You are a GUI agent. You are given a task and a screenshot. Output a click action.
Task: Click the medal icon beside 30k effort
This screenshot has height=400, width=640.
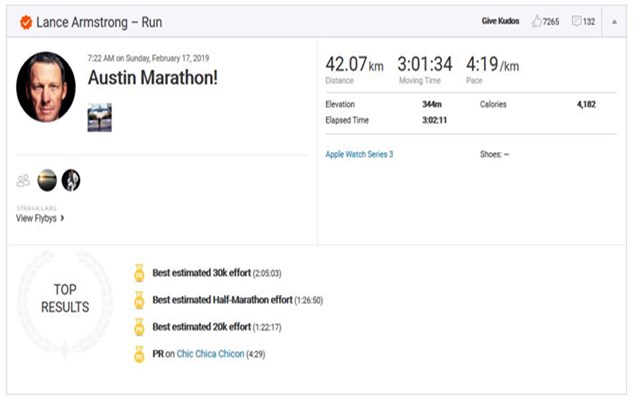[139, 273]
